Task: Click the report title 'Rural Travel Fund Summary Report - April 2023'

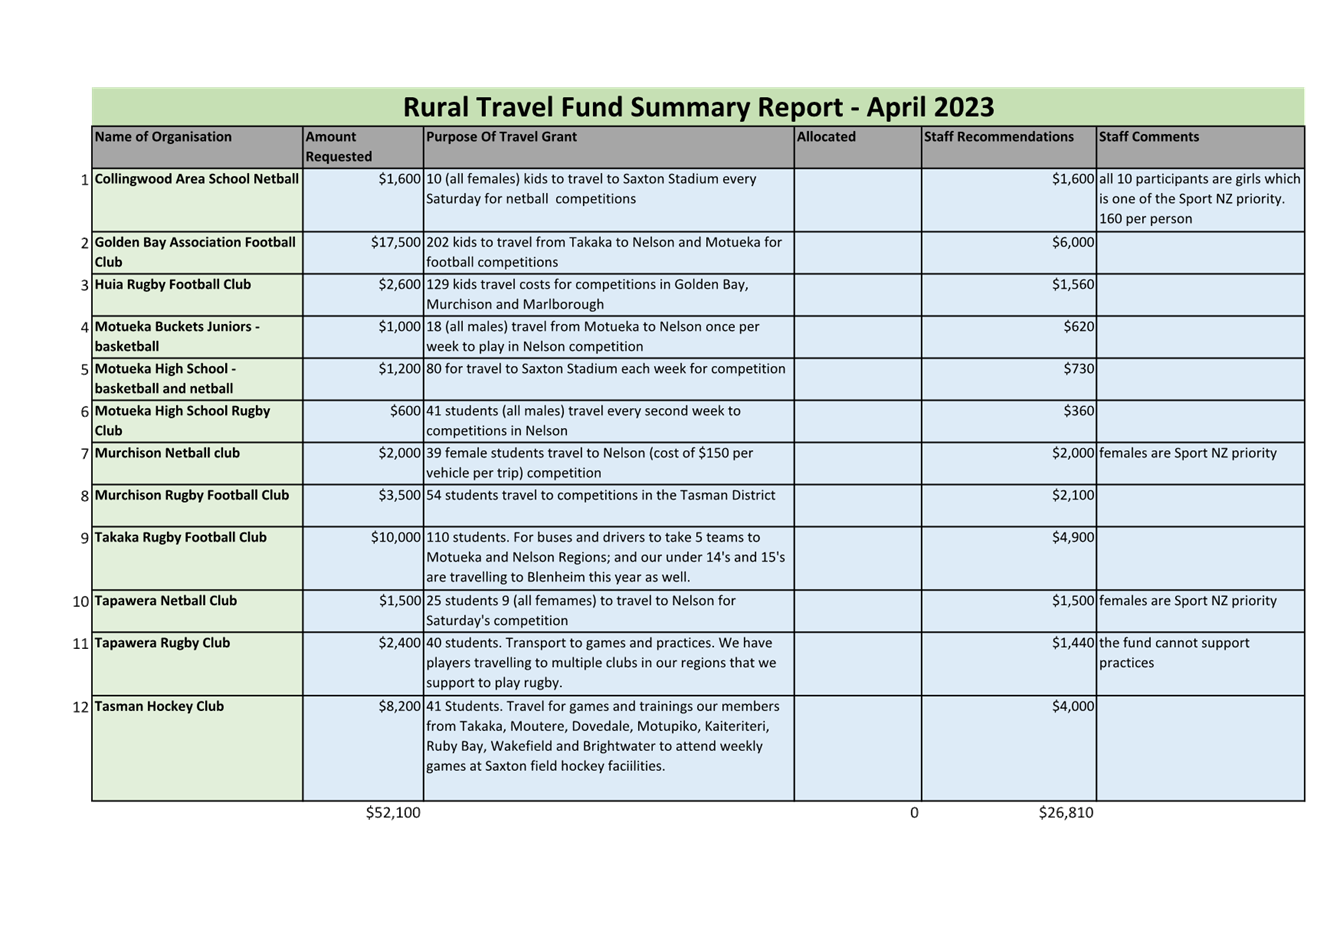Action: (x=698, y=107)
